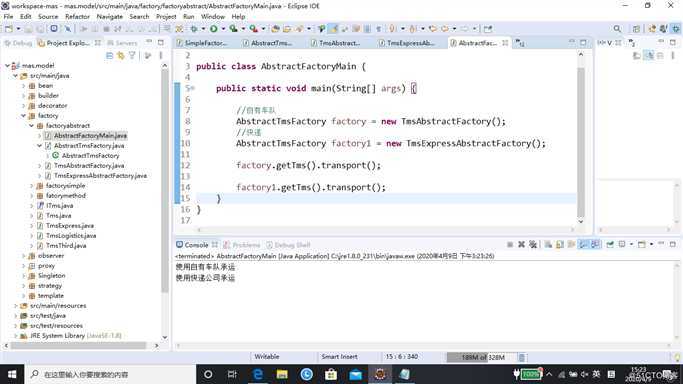Viewport: 683px width, 384px height.
Task: Remove all terminated launches in console
Action: (533, 245)
